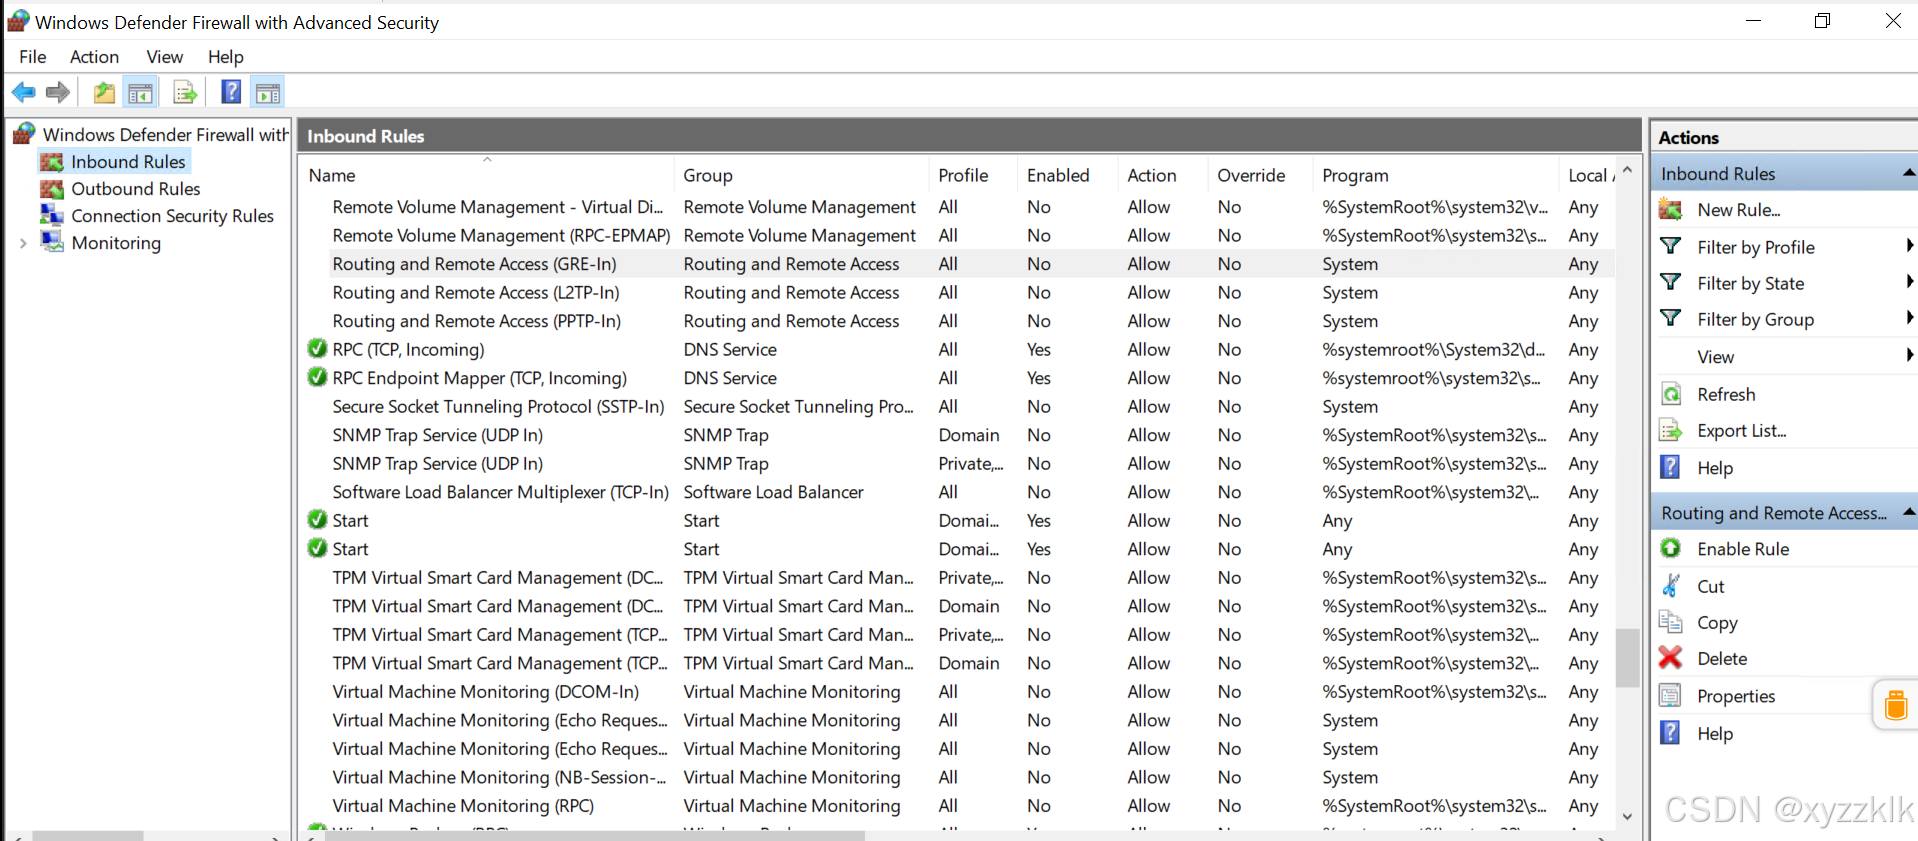Select Software Load Balancer Multiplexer (TCP-In) rule
1918x841 pixels.
pyautogui.click(x=955, y=492)
